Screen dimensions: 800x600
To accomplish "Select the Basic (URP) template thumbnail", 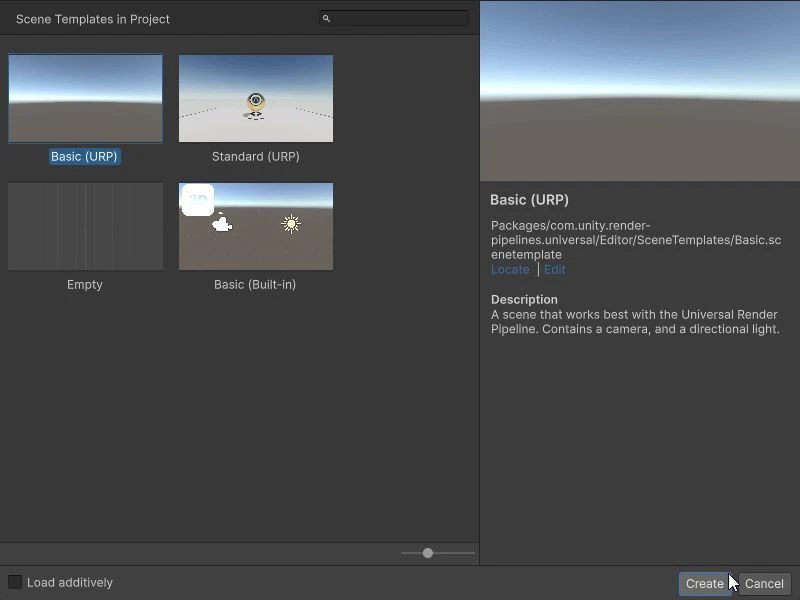I will click(86, 98).
